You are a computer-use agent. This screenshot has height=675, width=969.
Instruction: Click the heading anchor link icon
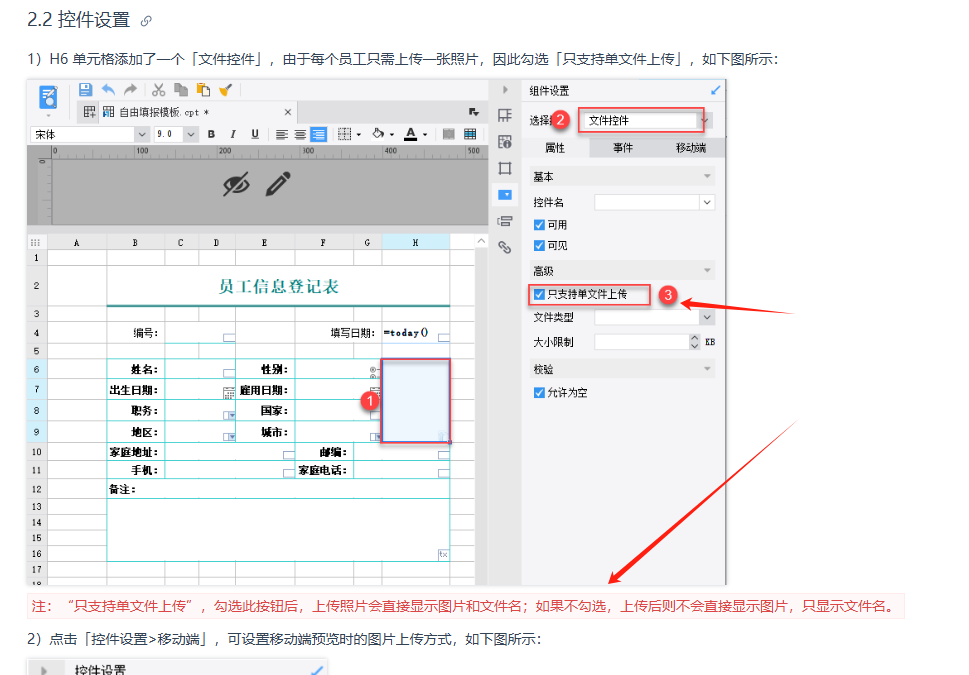tap(146, 21)
